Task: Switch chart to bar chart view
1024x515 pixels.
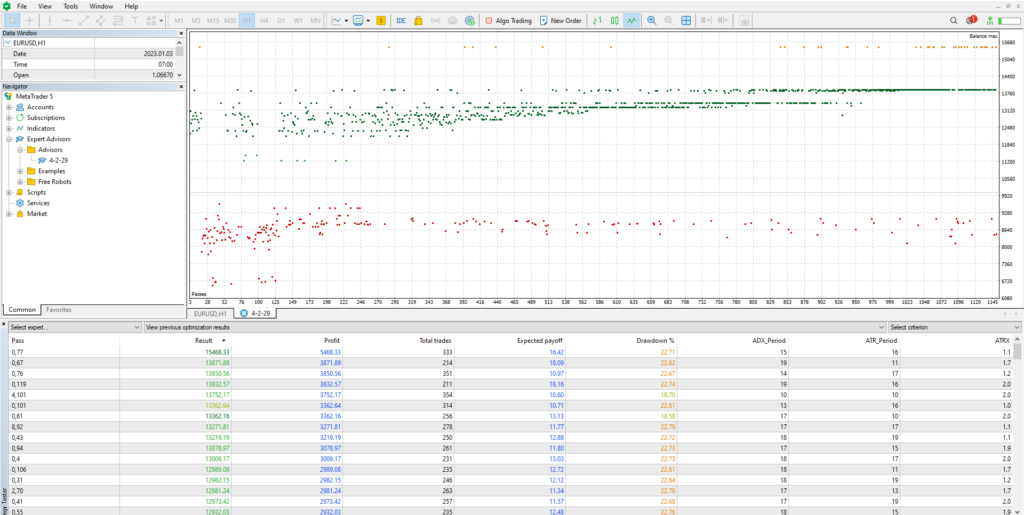Action: [596, 20]
